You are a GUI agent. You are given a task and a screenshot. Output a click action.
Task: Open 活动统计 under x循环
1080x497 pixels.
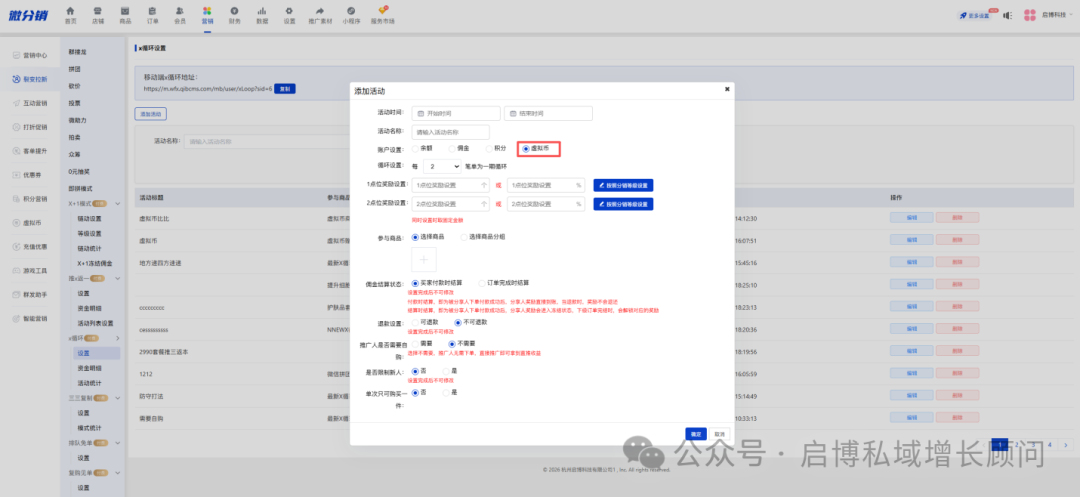(x=90, y=383)
